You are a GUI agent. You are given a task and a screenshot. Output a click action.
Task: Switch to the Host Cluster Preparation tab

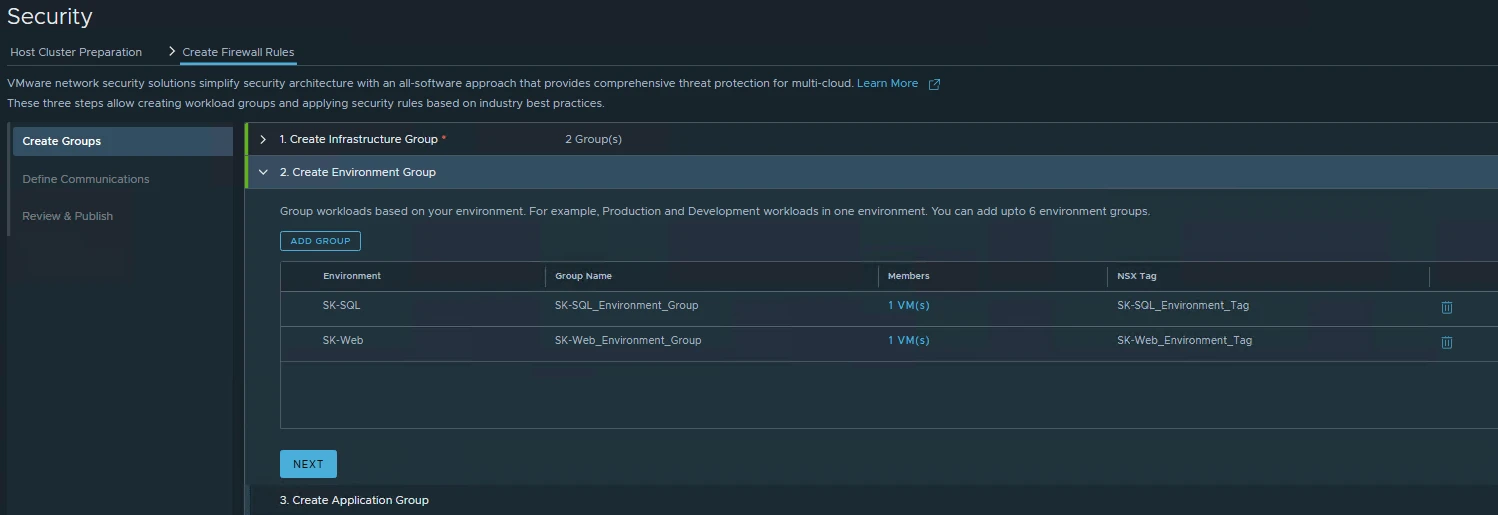click(76, 52)
